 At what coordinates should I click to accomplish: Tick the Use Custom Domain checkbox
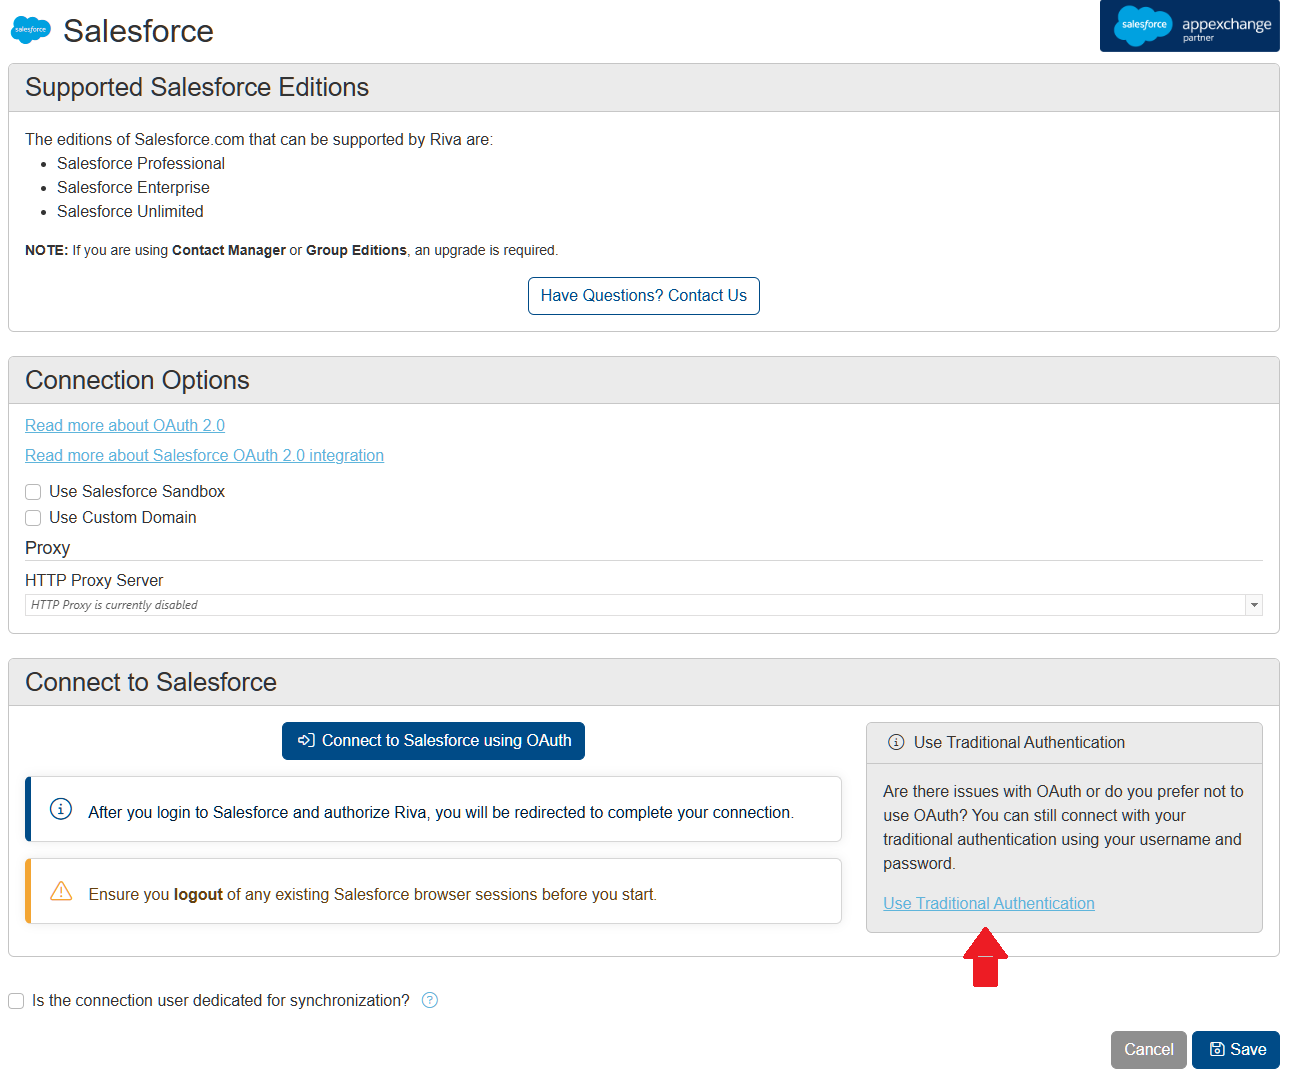pos(33,518)
